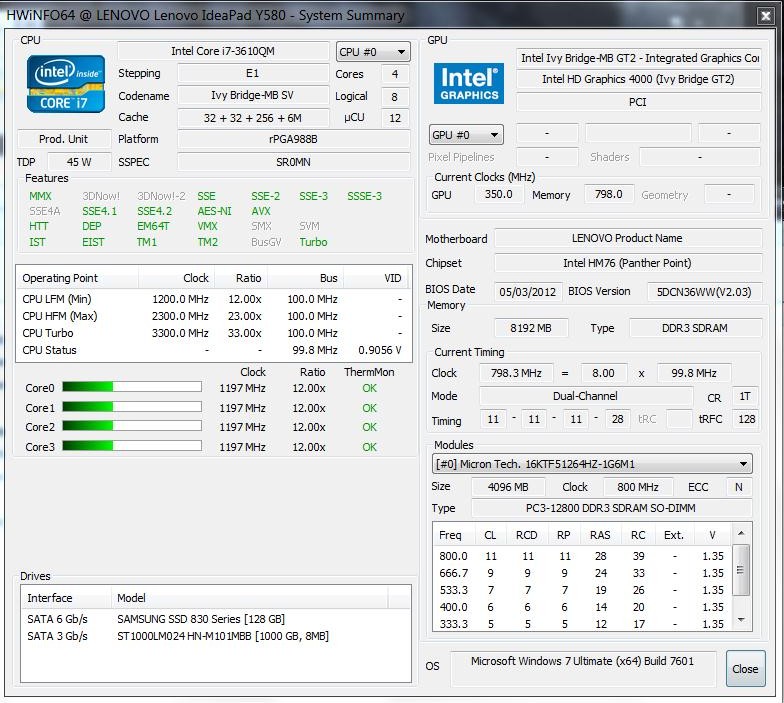Click the Core1 usage bar
784x703 pixels.
132,407
